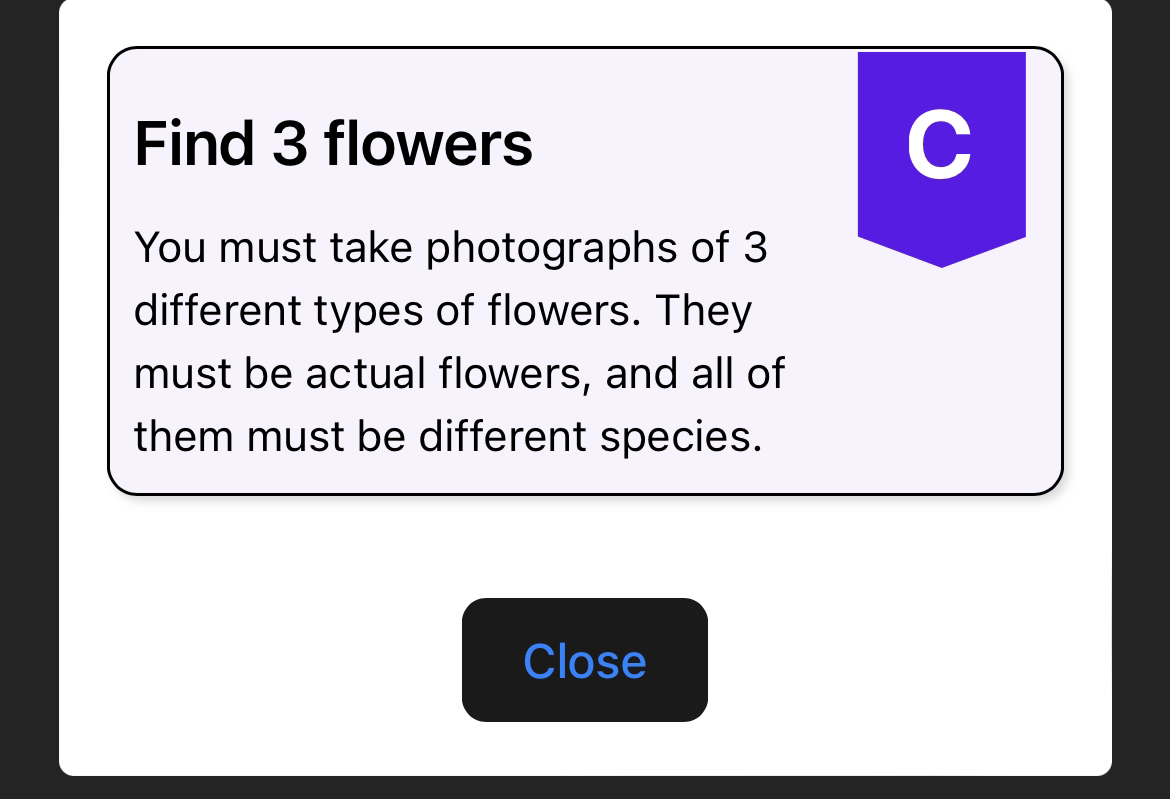Click the white letter C

(x=939, y=145)
